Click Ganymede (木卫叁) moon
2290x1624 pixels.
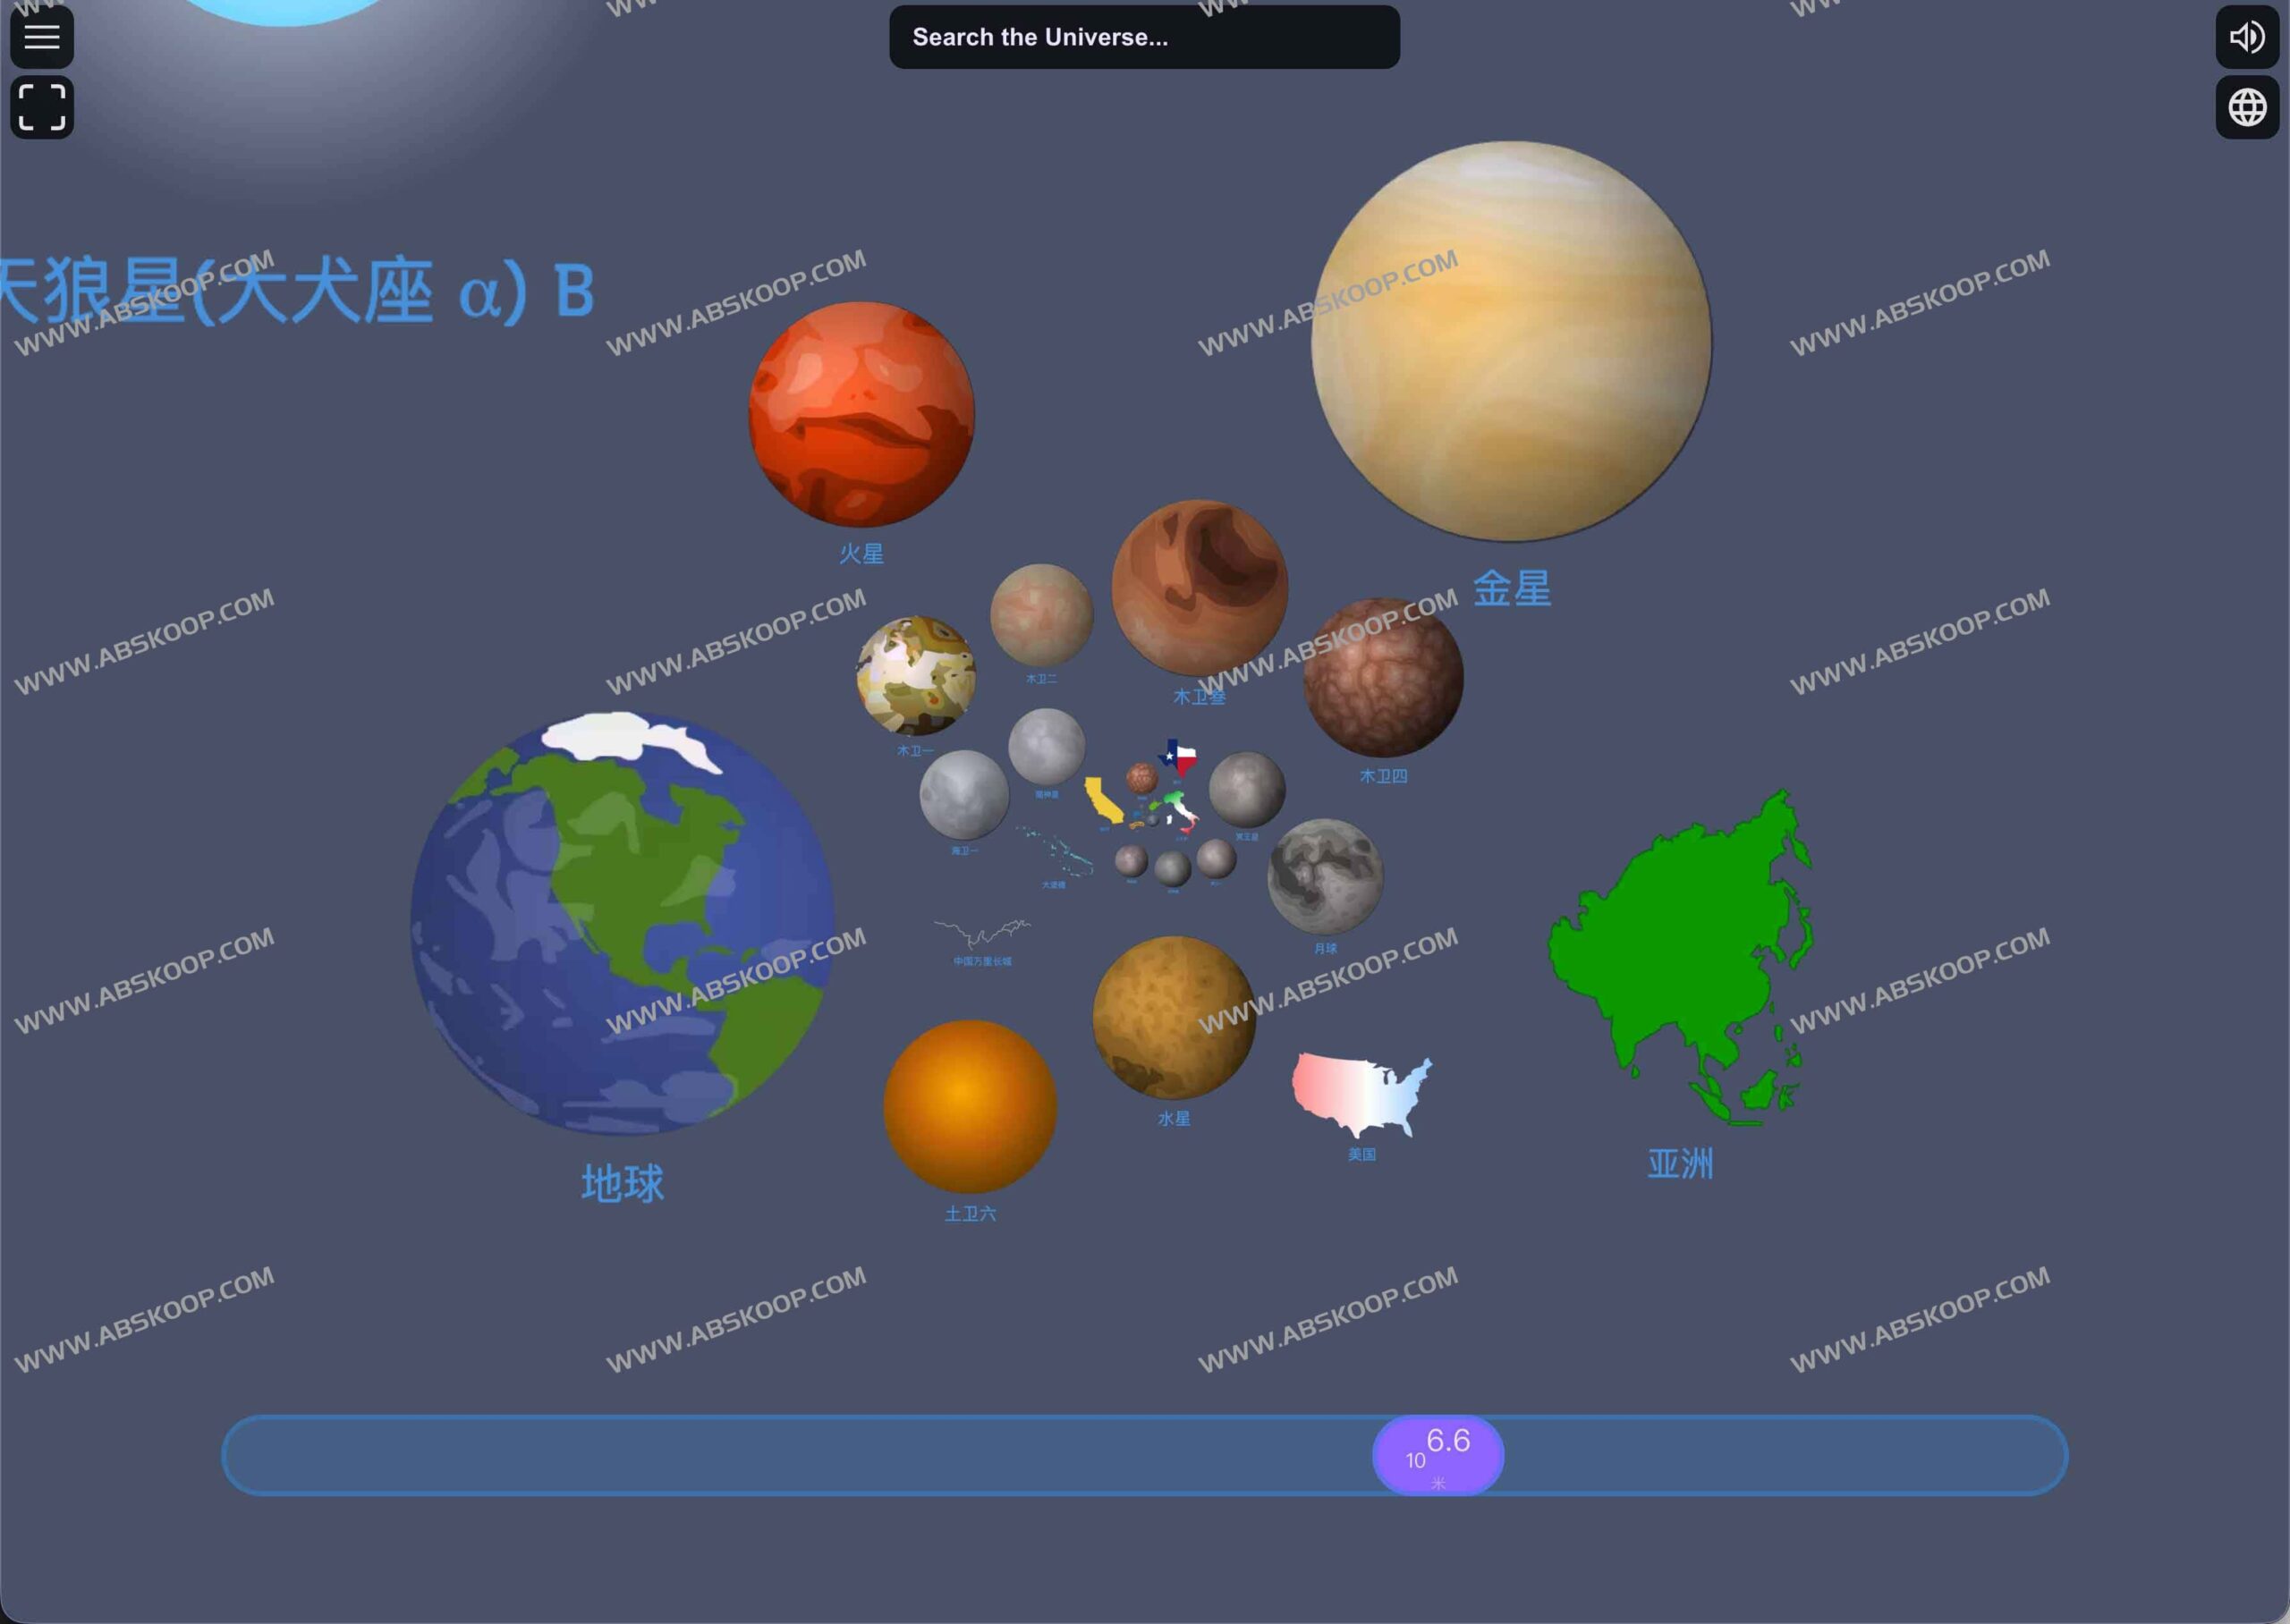click(1199, 587)
